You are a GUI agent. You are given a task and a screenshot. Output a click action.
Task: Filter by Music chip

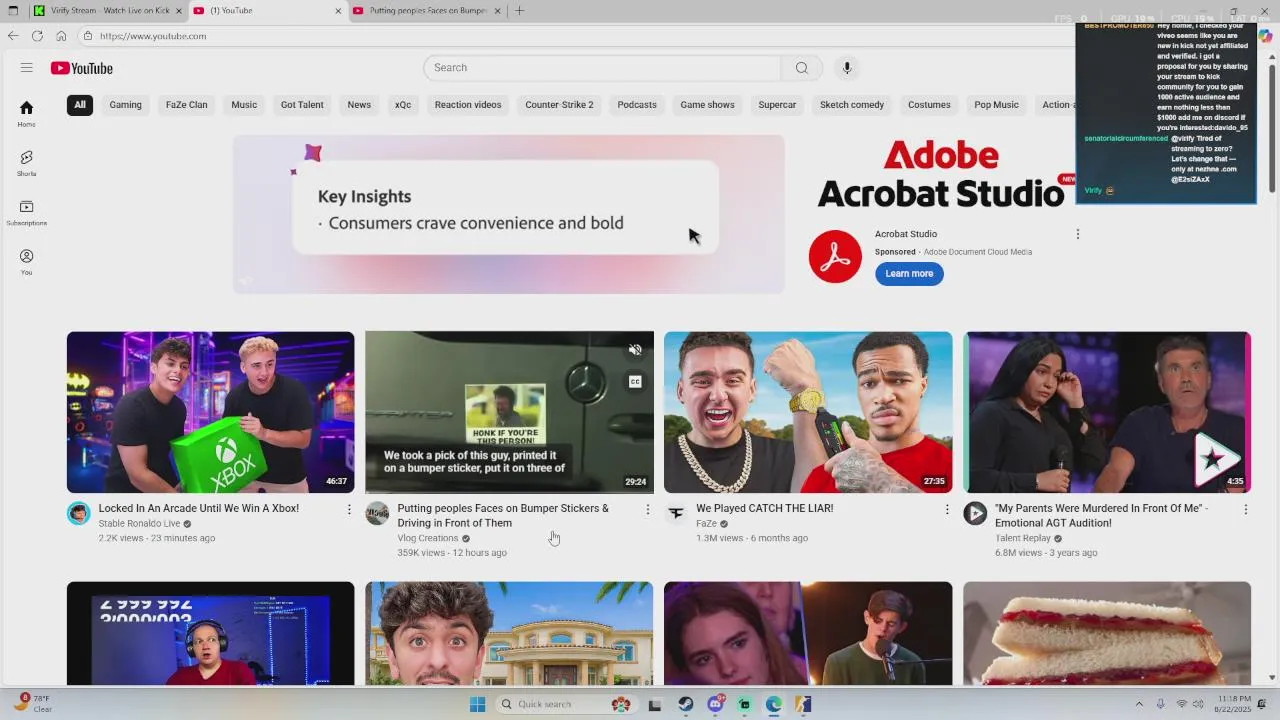(x=244, y=105)
